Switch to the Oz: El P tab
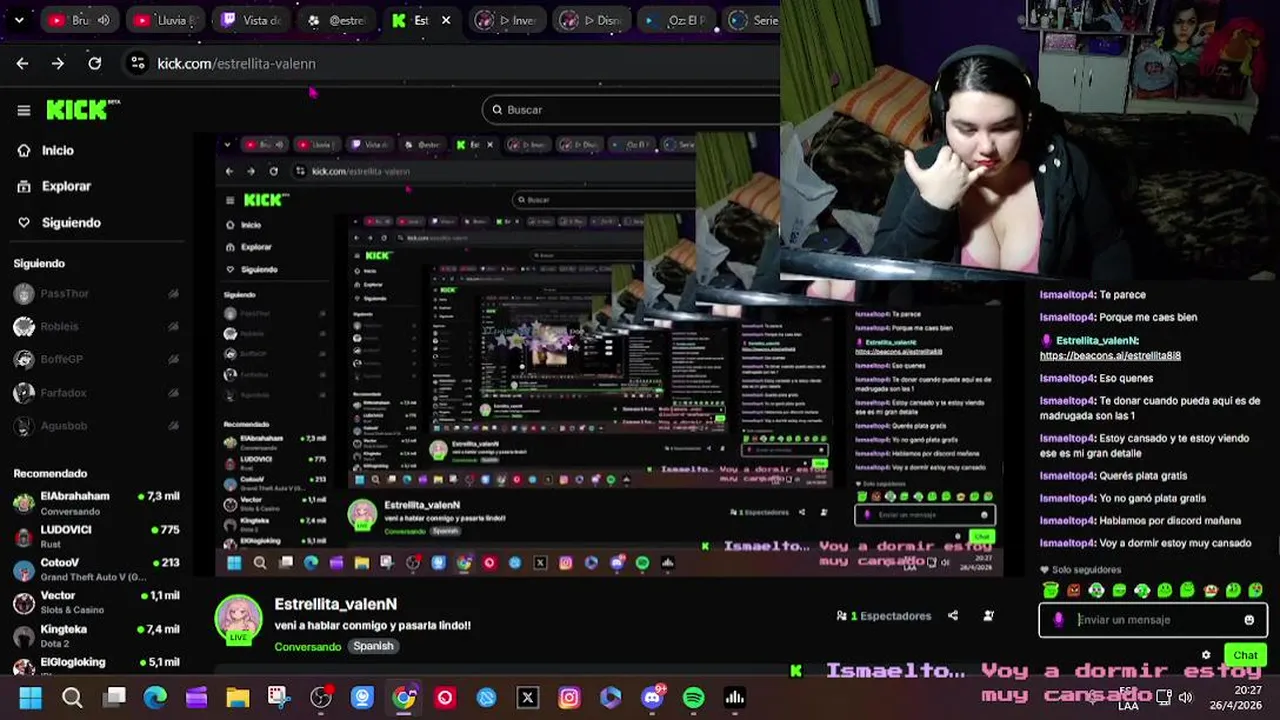 [677, 20]
